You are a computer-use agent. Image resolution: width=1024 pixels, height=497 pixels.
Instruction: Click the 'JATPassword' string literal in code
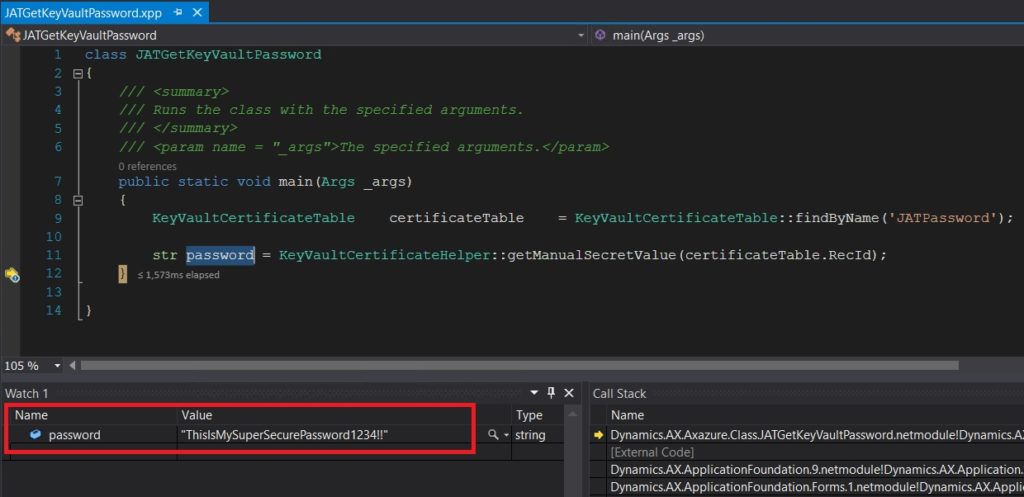[x=945, y=218]
